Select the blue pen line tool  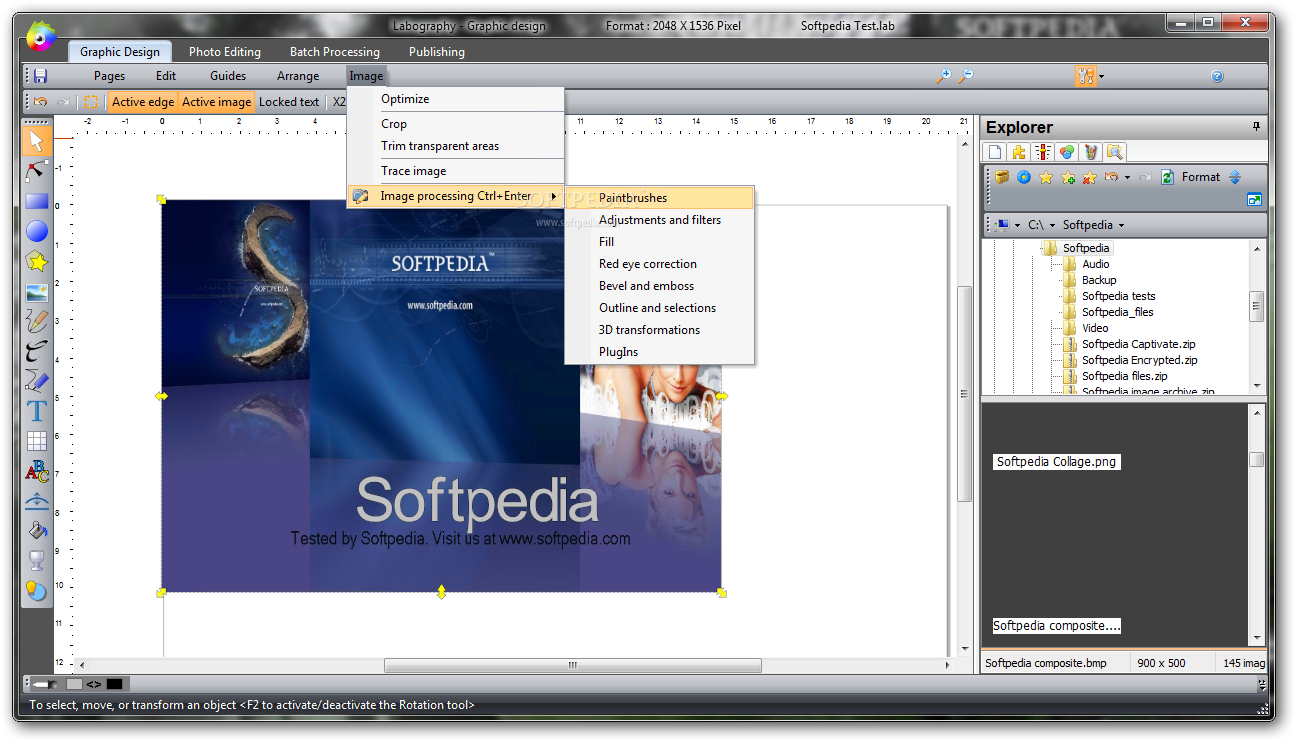(37, 380)
